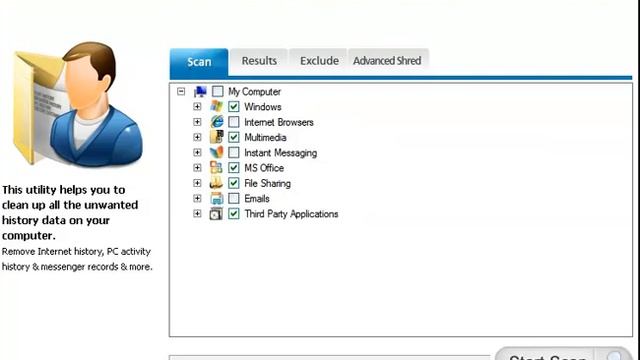Click the Emails envelope icon

[216, 198]
